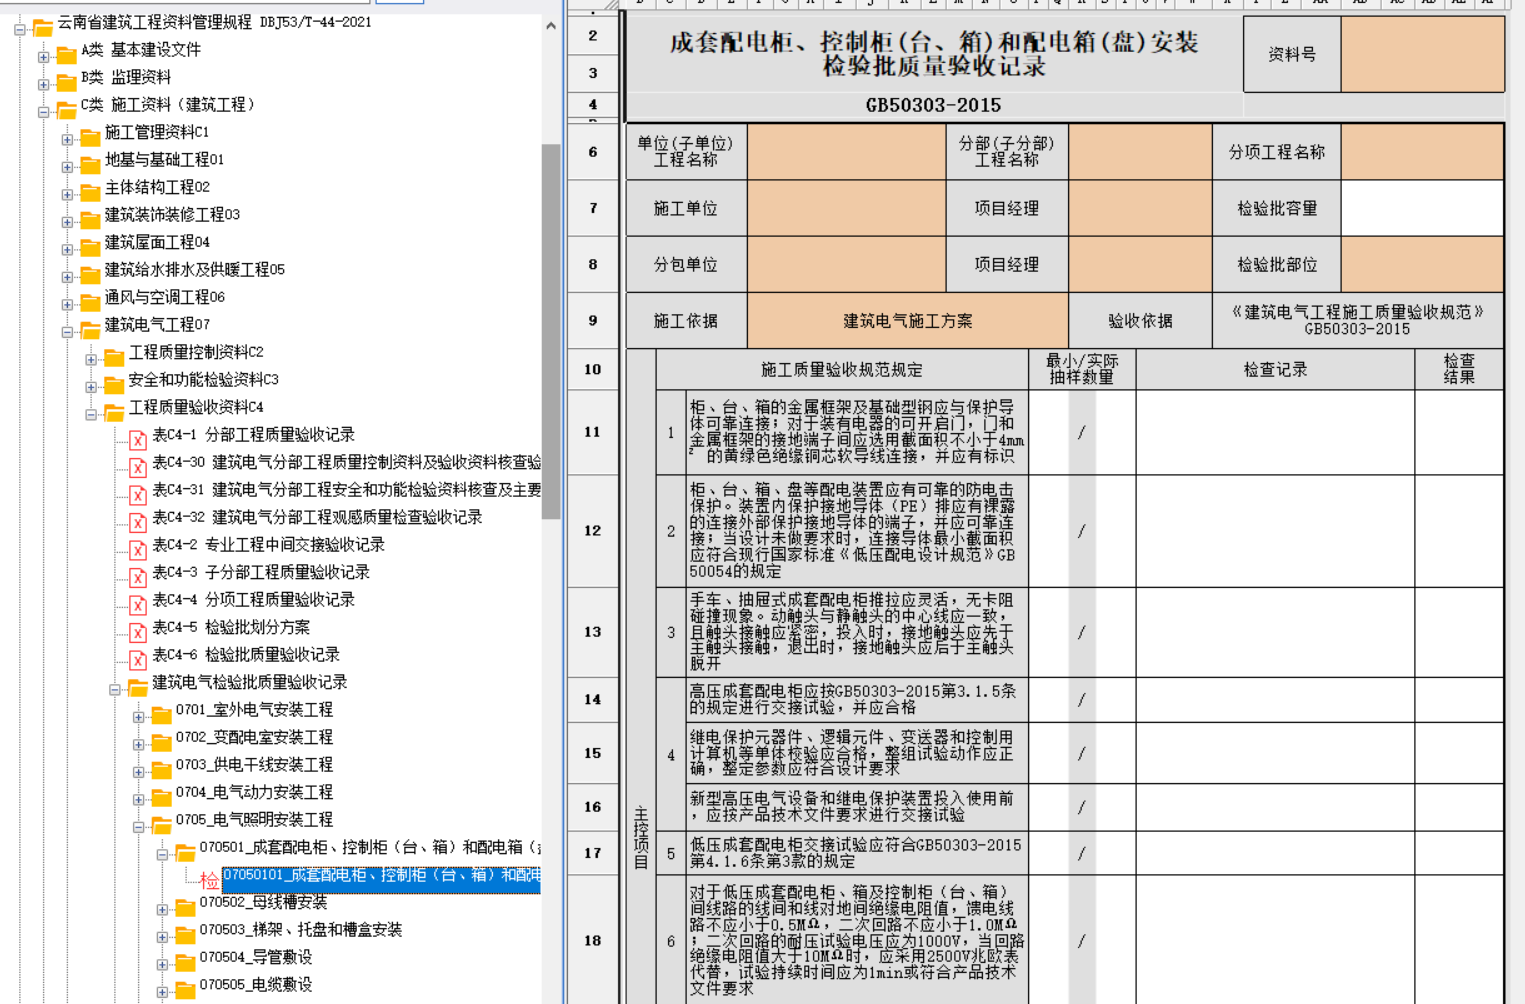Viewport: 1525px width, 1004px height.
Task: Click the folder icon beside 建筑装饰装修工程03
Action: (91, 219)
